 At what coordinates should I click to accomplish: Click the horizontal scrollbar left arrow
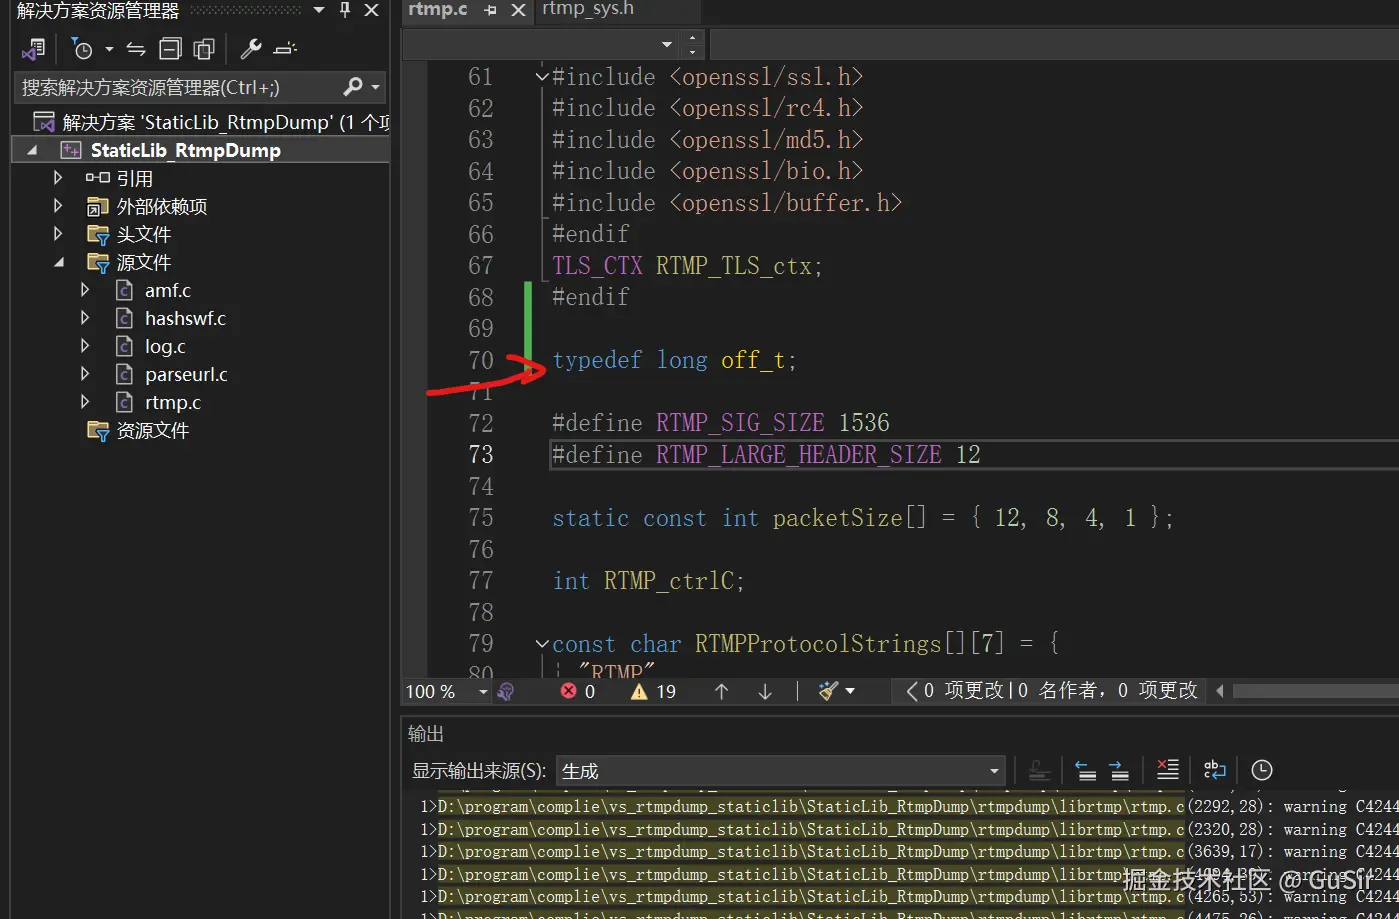point(1220,691)
